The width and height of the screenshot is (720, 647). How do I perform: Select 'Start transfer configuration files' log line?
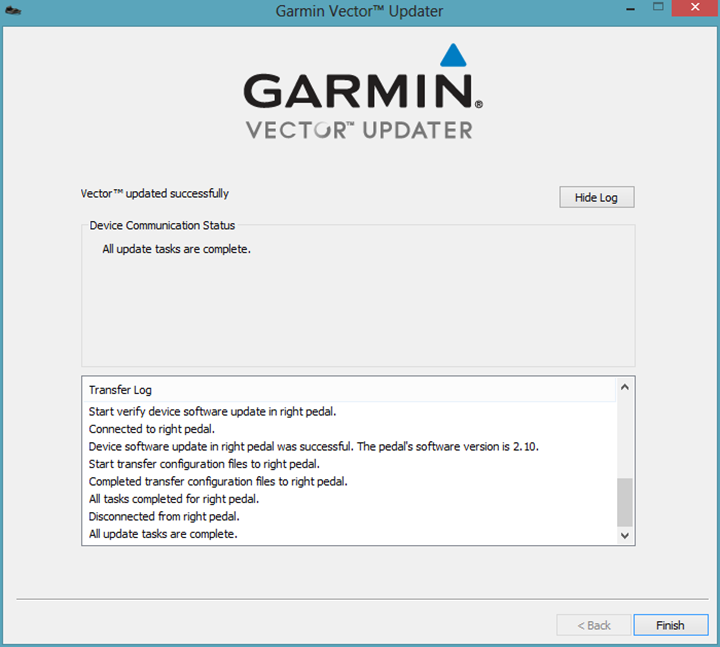click(204, 464)
